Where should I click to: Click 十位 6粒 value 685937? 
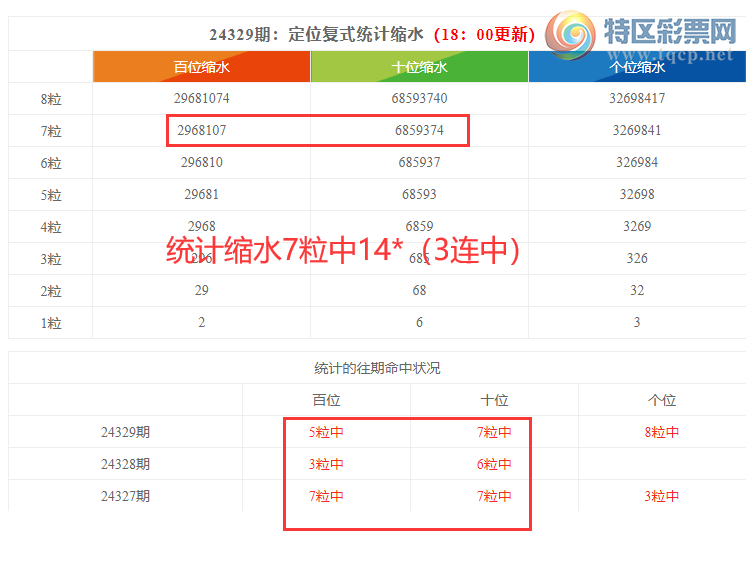[419, 162]
